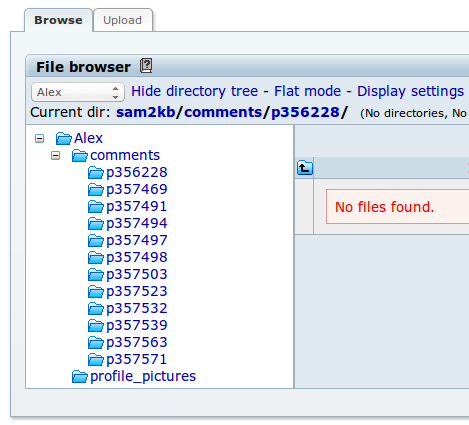Open the profile_pictures folder in tree

143,376
